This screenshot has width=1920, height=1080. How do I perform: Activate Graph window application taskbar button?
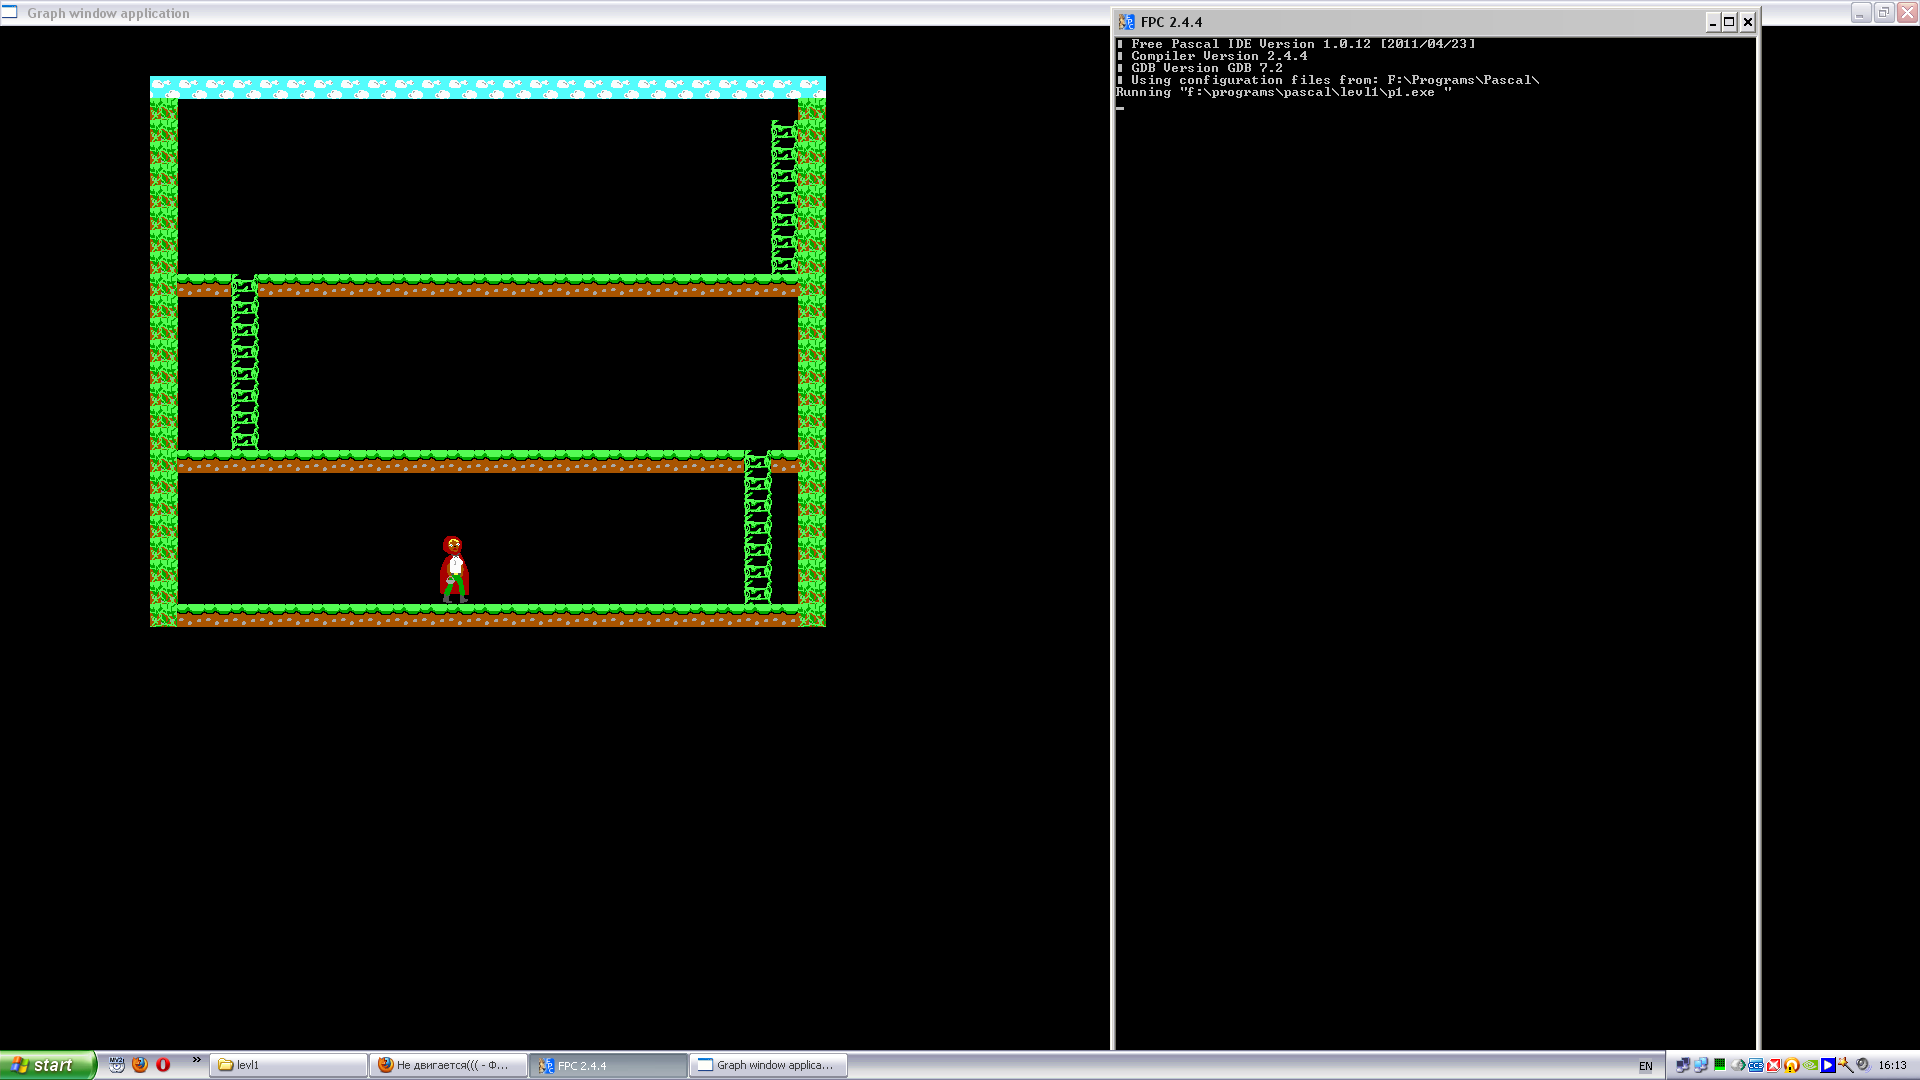tap(768, 1065)
